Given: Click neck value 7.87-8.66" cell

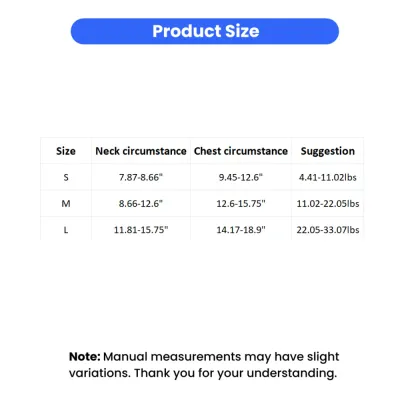Looking at the screenshot, I should click(141, 177).
